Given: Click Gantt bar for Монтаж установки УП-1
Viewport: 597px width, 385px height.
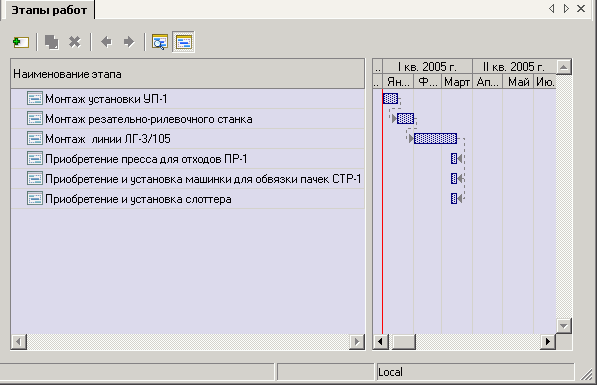Looking at the screenshot, I should coord(390,99).
